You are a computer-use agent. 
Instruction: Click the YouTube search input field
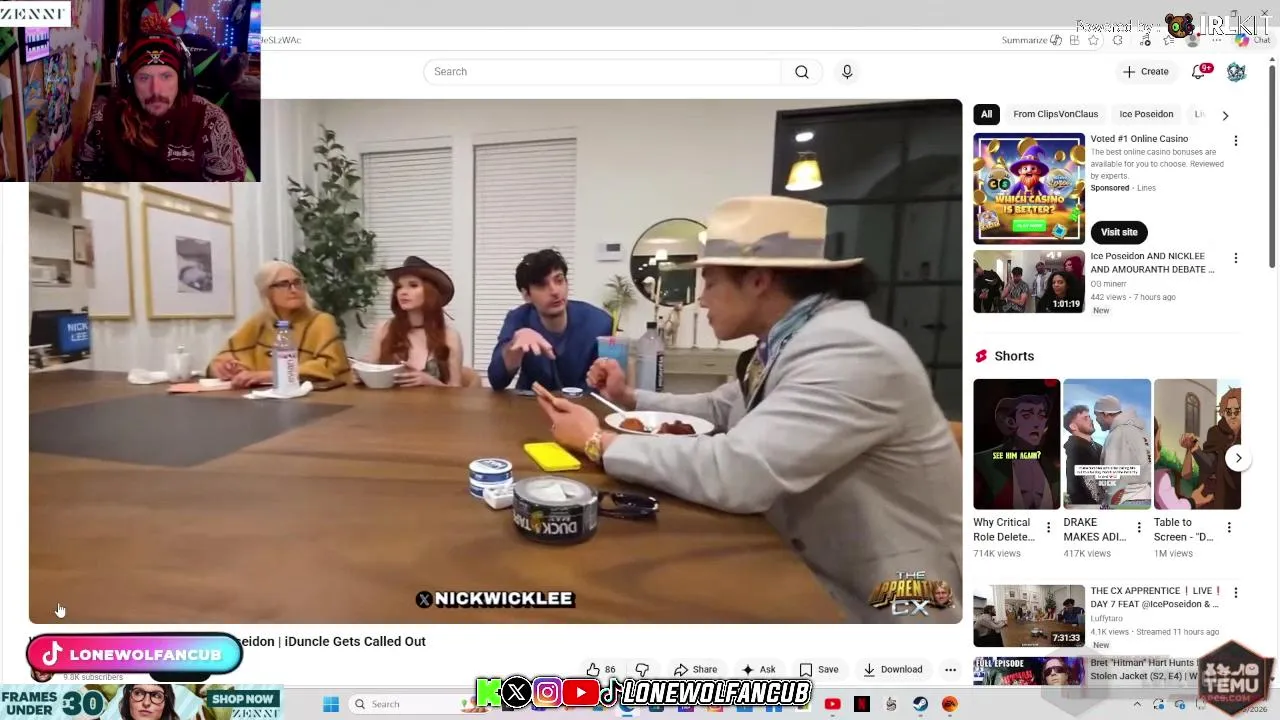(602, 72)
